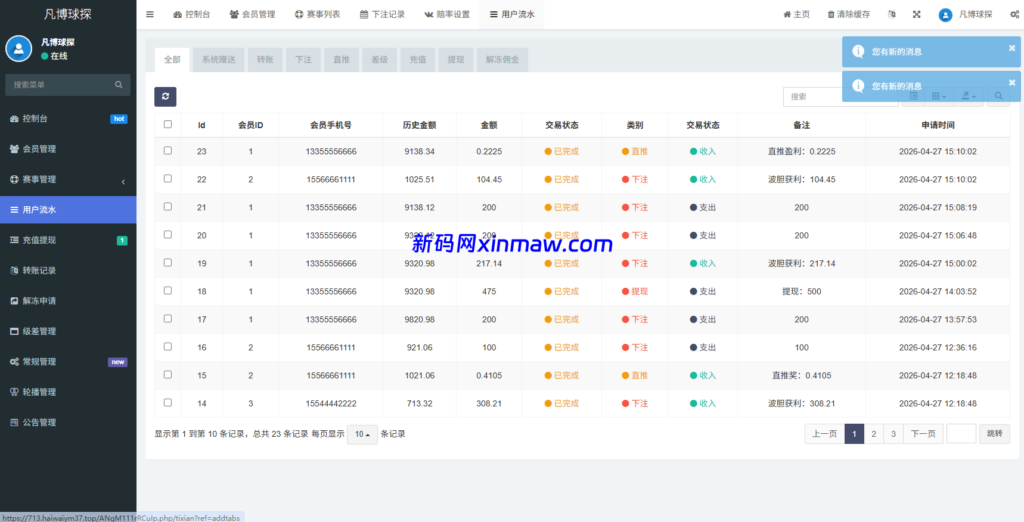This screenshot has width=1024, height=522.
Task: Go to 上一页 in pagination
Action: (x=824, y=434)
